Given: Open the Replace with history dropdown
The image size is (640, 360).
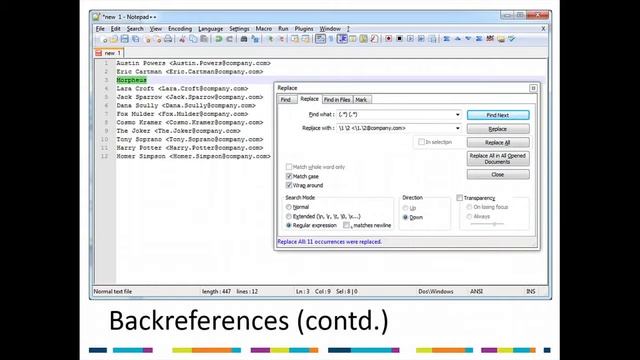Looking at the screenshot, I should point(458,128).
